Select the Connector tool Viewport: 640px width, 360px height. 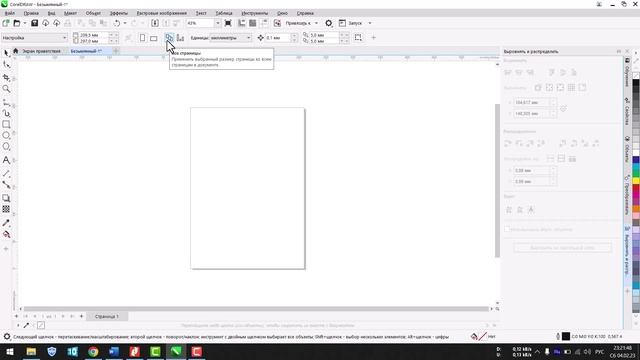[6, 184]
